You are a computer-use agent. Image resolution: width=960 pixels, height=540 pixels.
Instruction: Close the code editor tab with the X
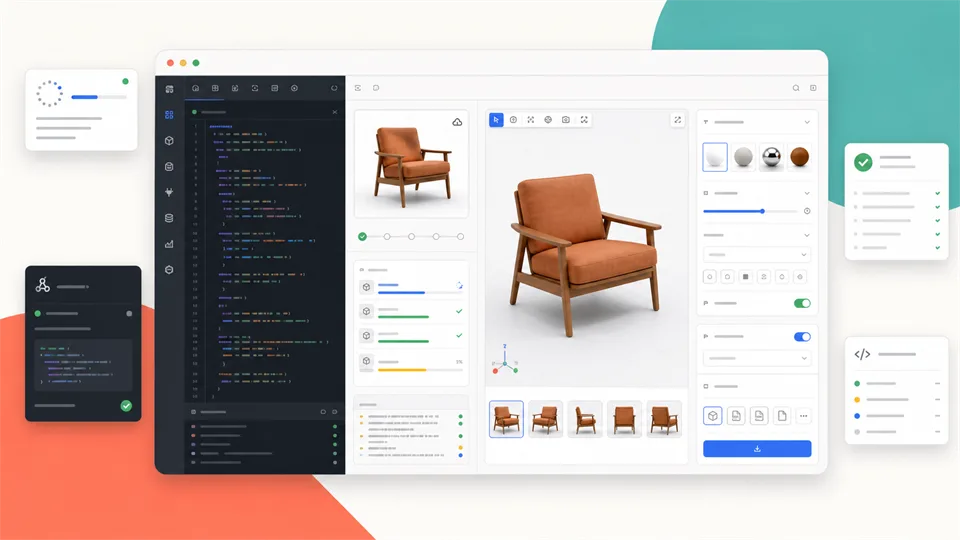pos(334,112)
